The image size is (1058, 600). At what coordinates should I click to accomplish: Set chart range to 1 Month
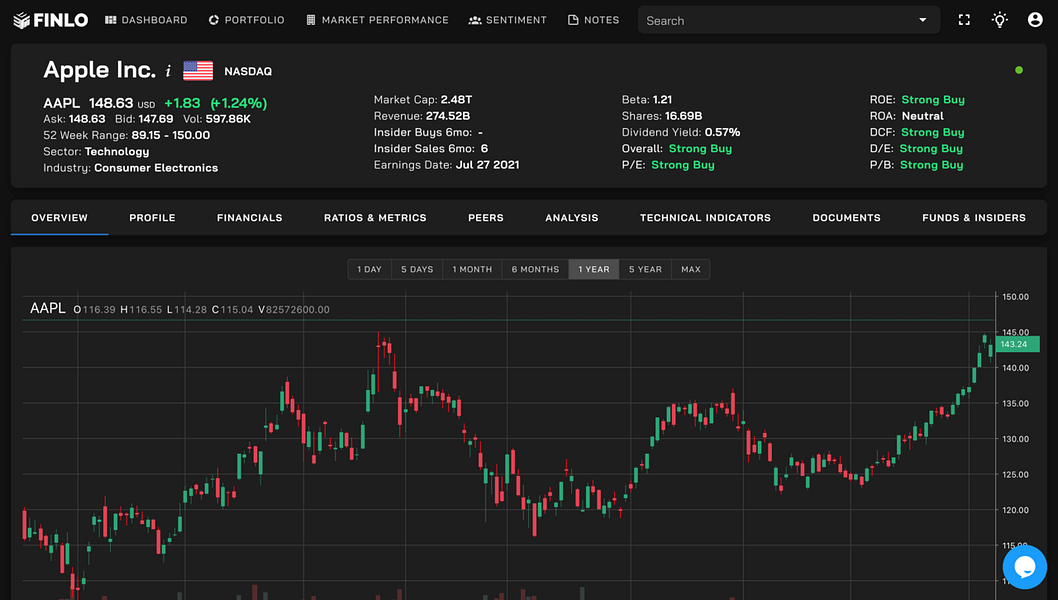[472, 269]
